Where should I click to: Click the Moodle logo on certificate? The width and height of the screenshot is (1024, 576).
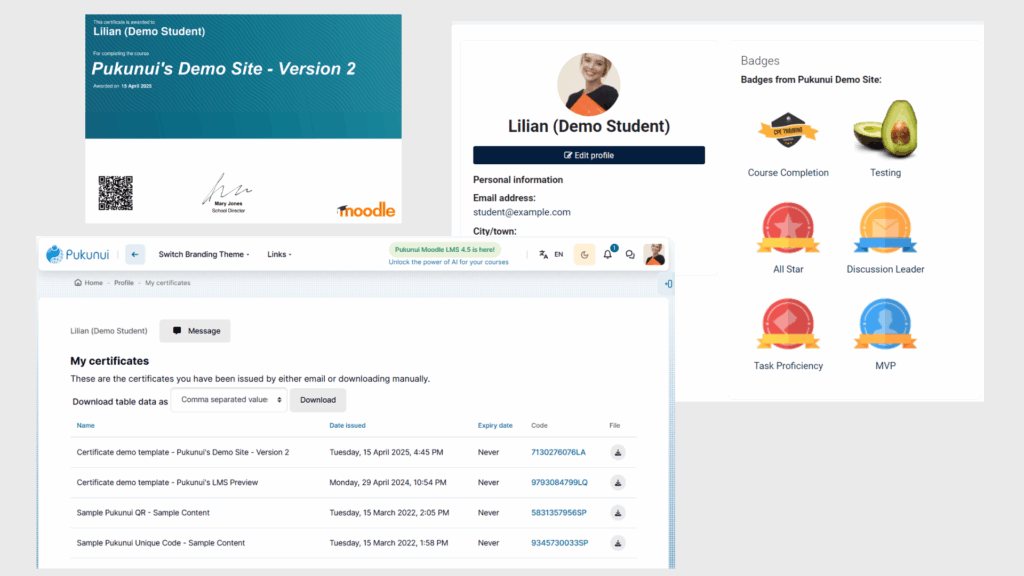coord(366,210)
